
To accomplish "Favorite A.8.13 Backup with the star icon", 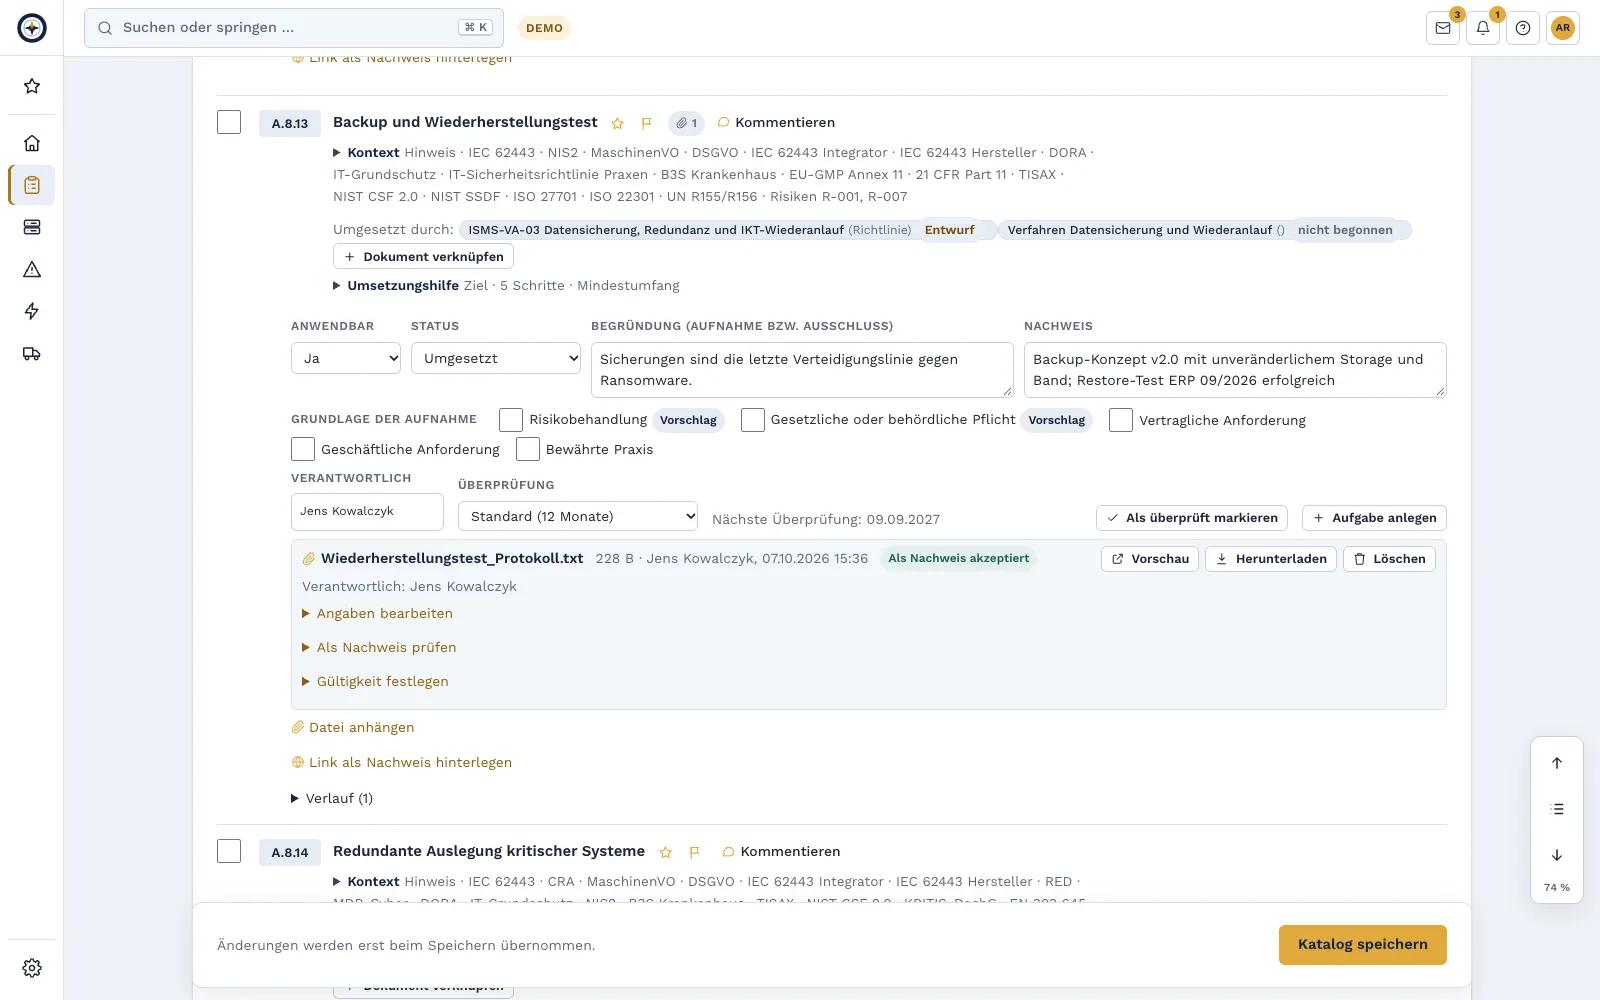I will pos(618,123).
